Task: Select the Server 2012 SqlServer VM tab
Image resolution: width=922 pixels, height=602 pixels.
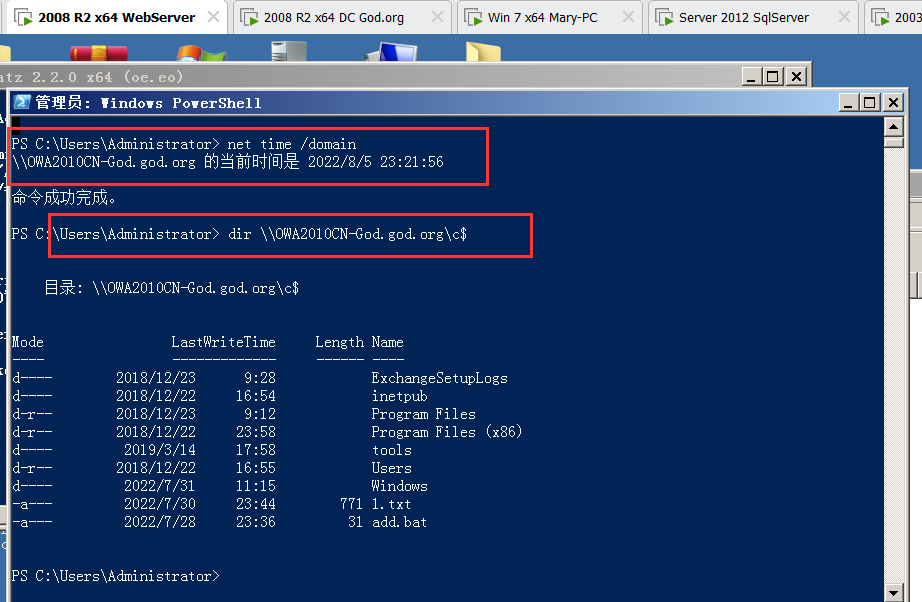Action: point(743,17)
